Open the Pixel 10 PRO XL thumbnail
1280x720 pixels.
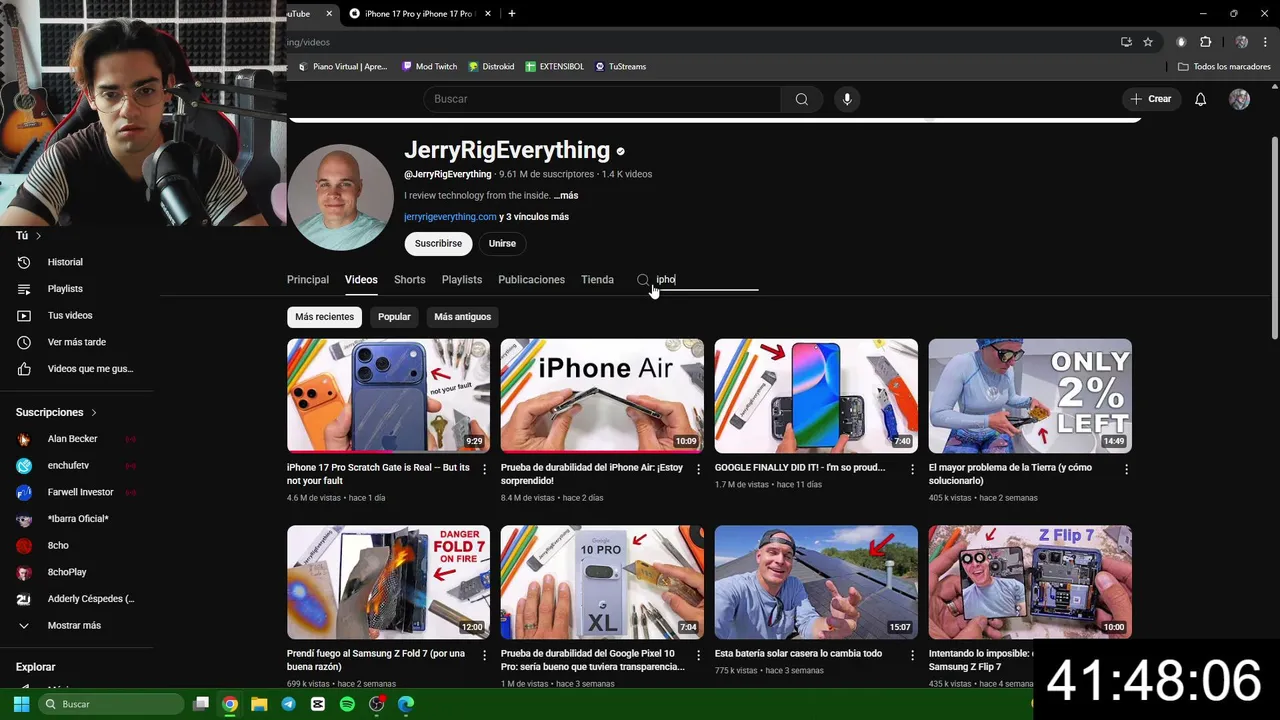tap(602, 582)
